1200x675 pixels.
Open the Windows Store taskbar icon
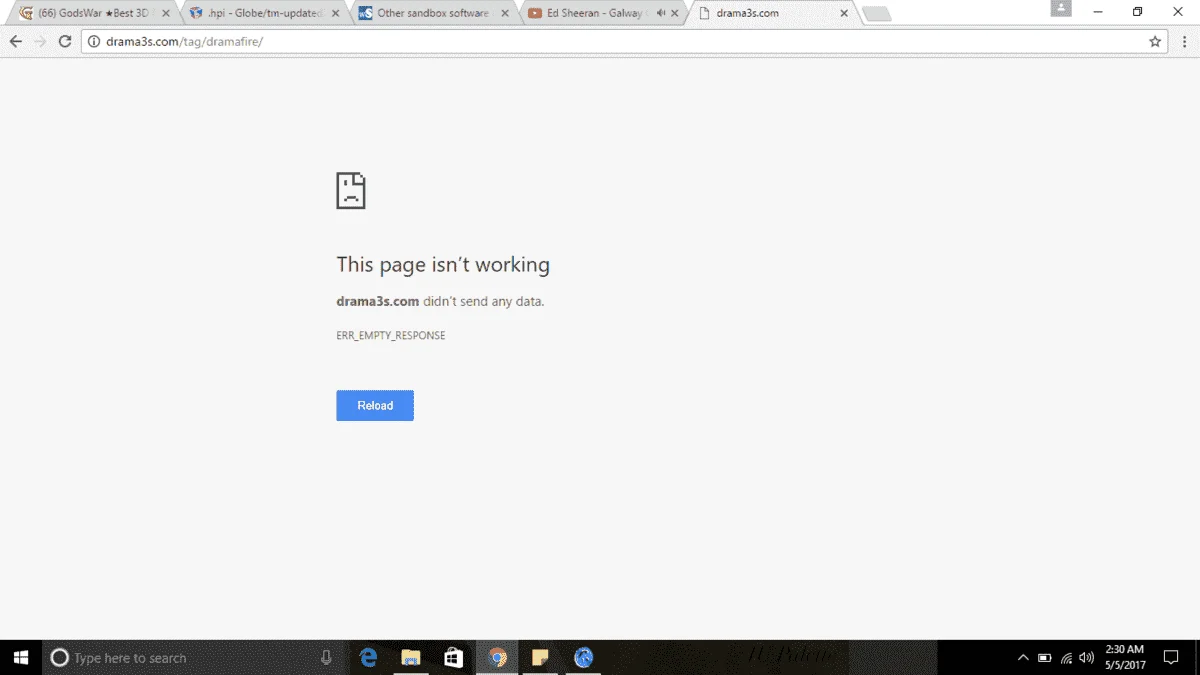click(x=454, y=657)
